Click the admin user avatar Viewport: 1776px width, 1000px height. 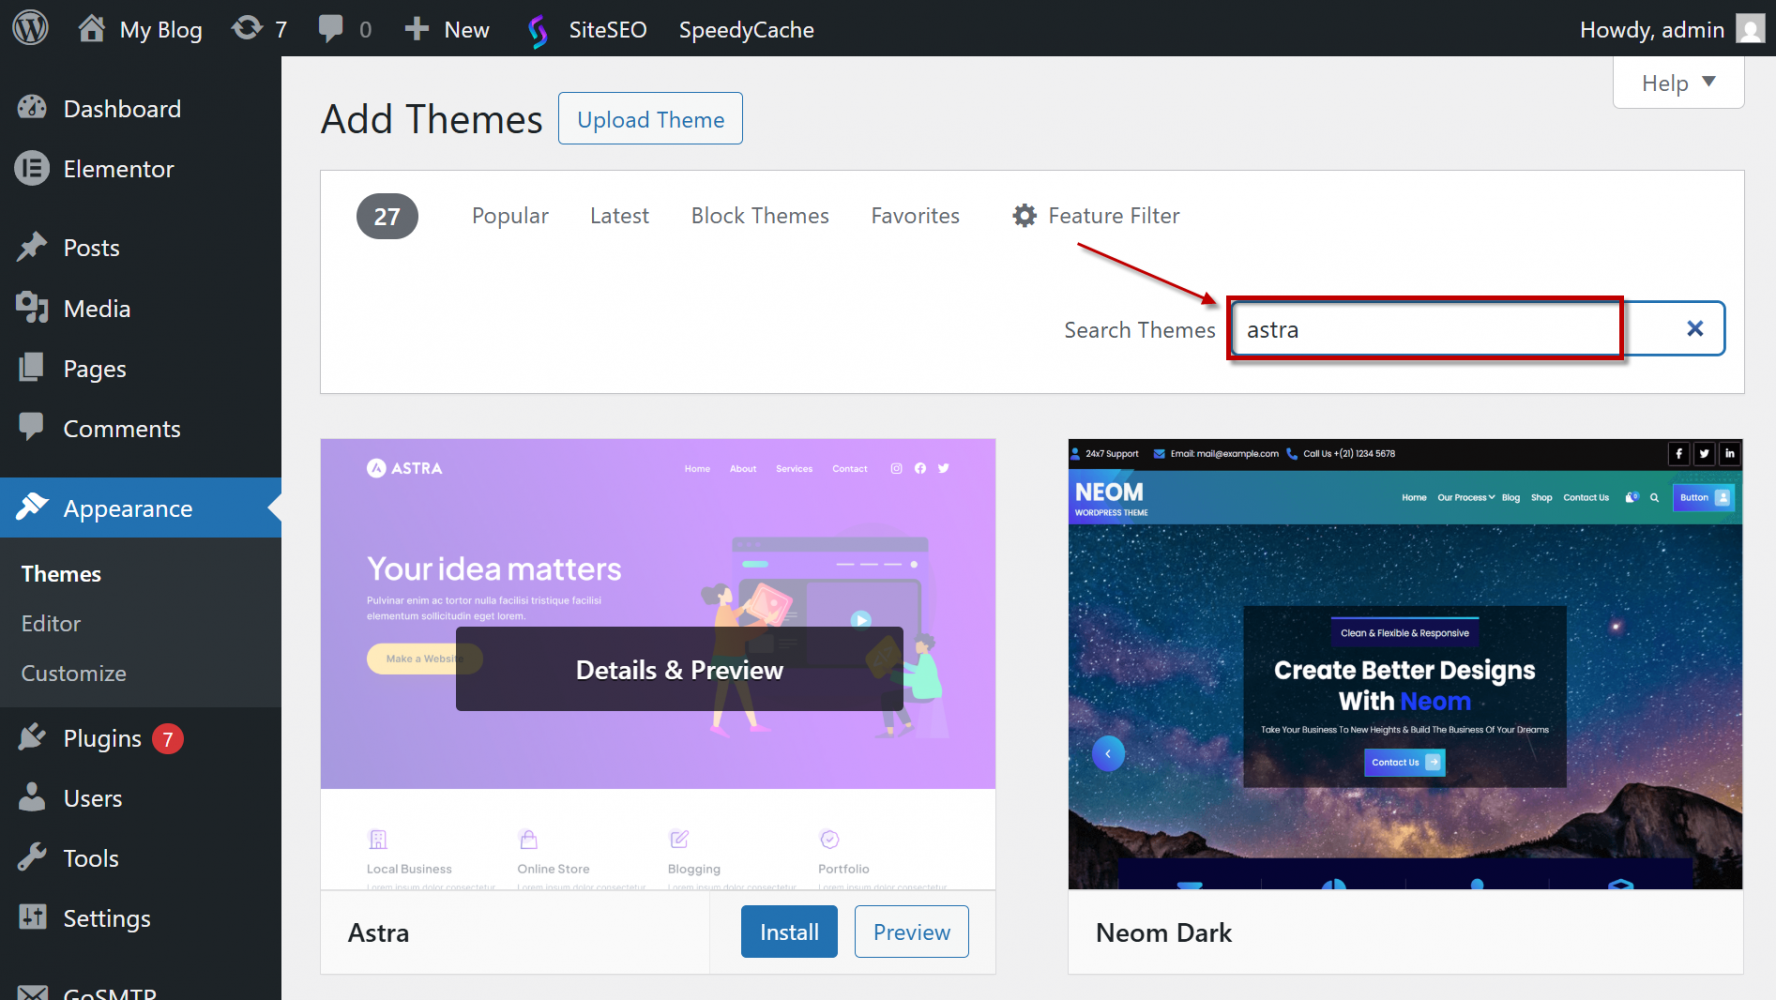[1749, 29]
